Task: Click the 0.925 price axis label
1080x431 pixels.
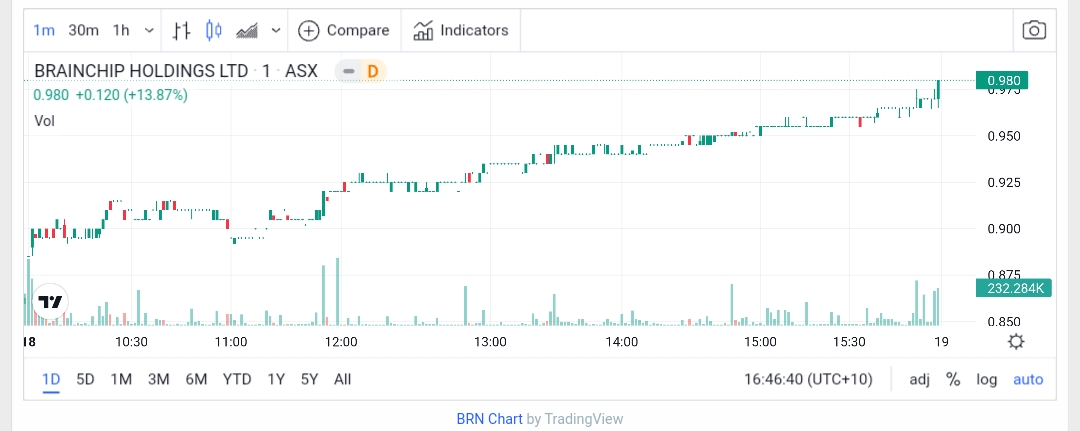Action: pyautogui.click(x=1004, y=182)
